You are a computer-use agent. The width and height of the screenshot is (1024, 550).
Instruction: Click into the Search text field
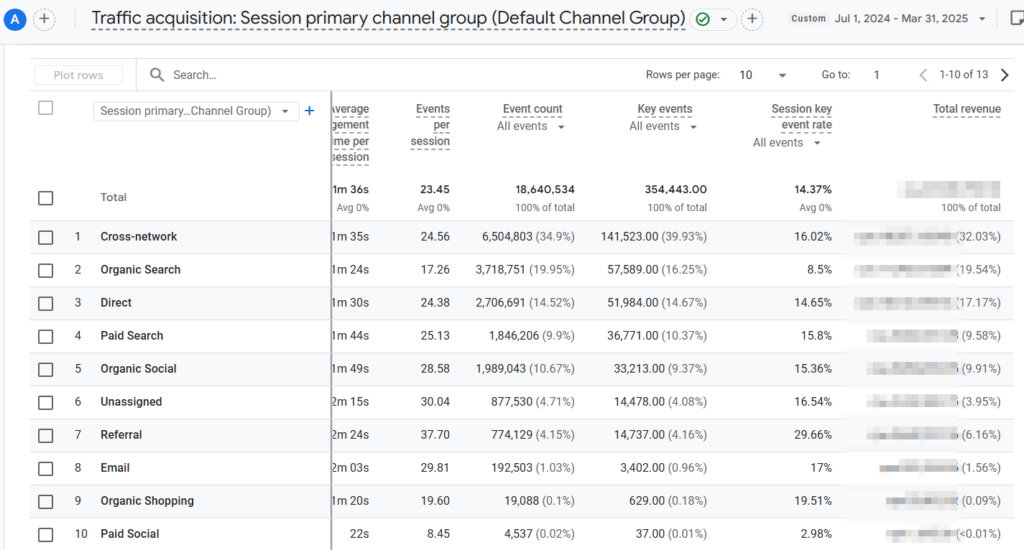300,75
